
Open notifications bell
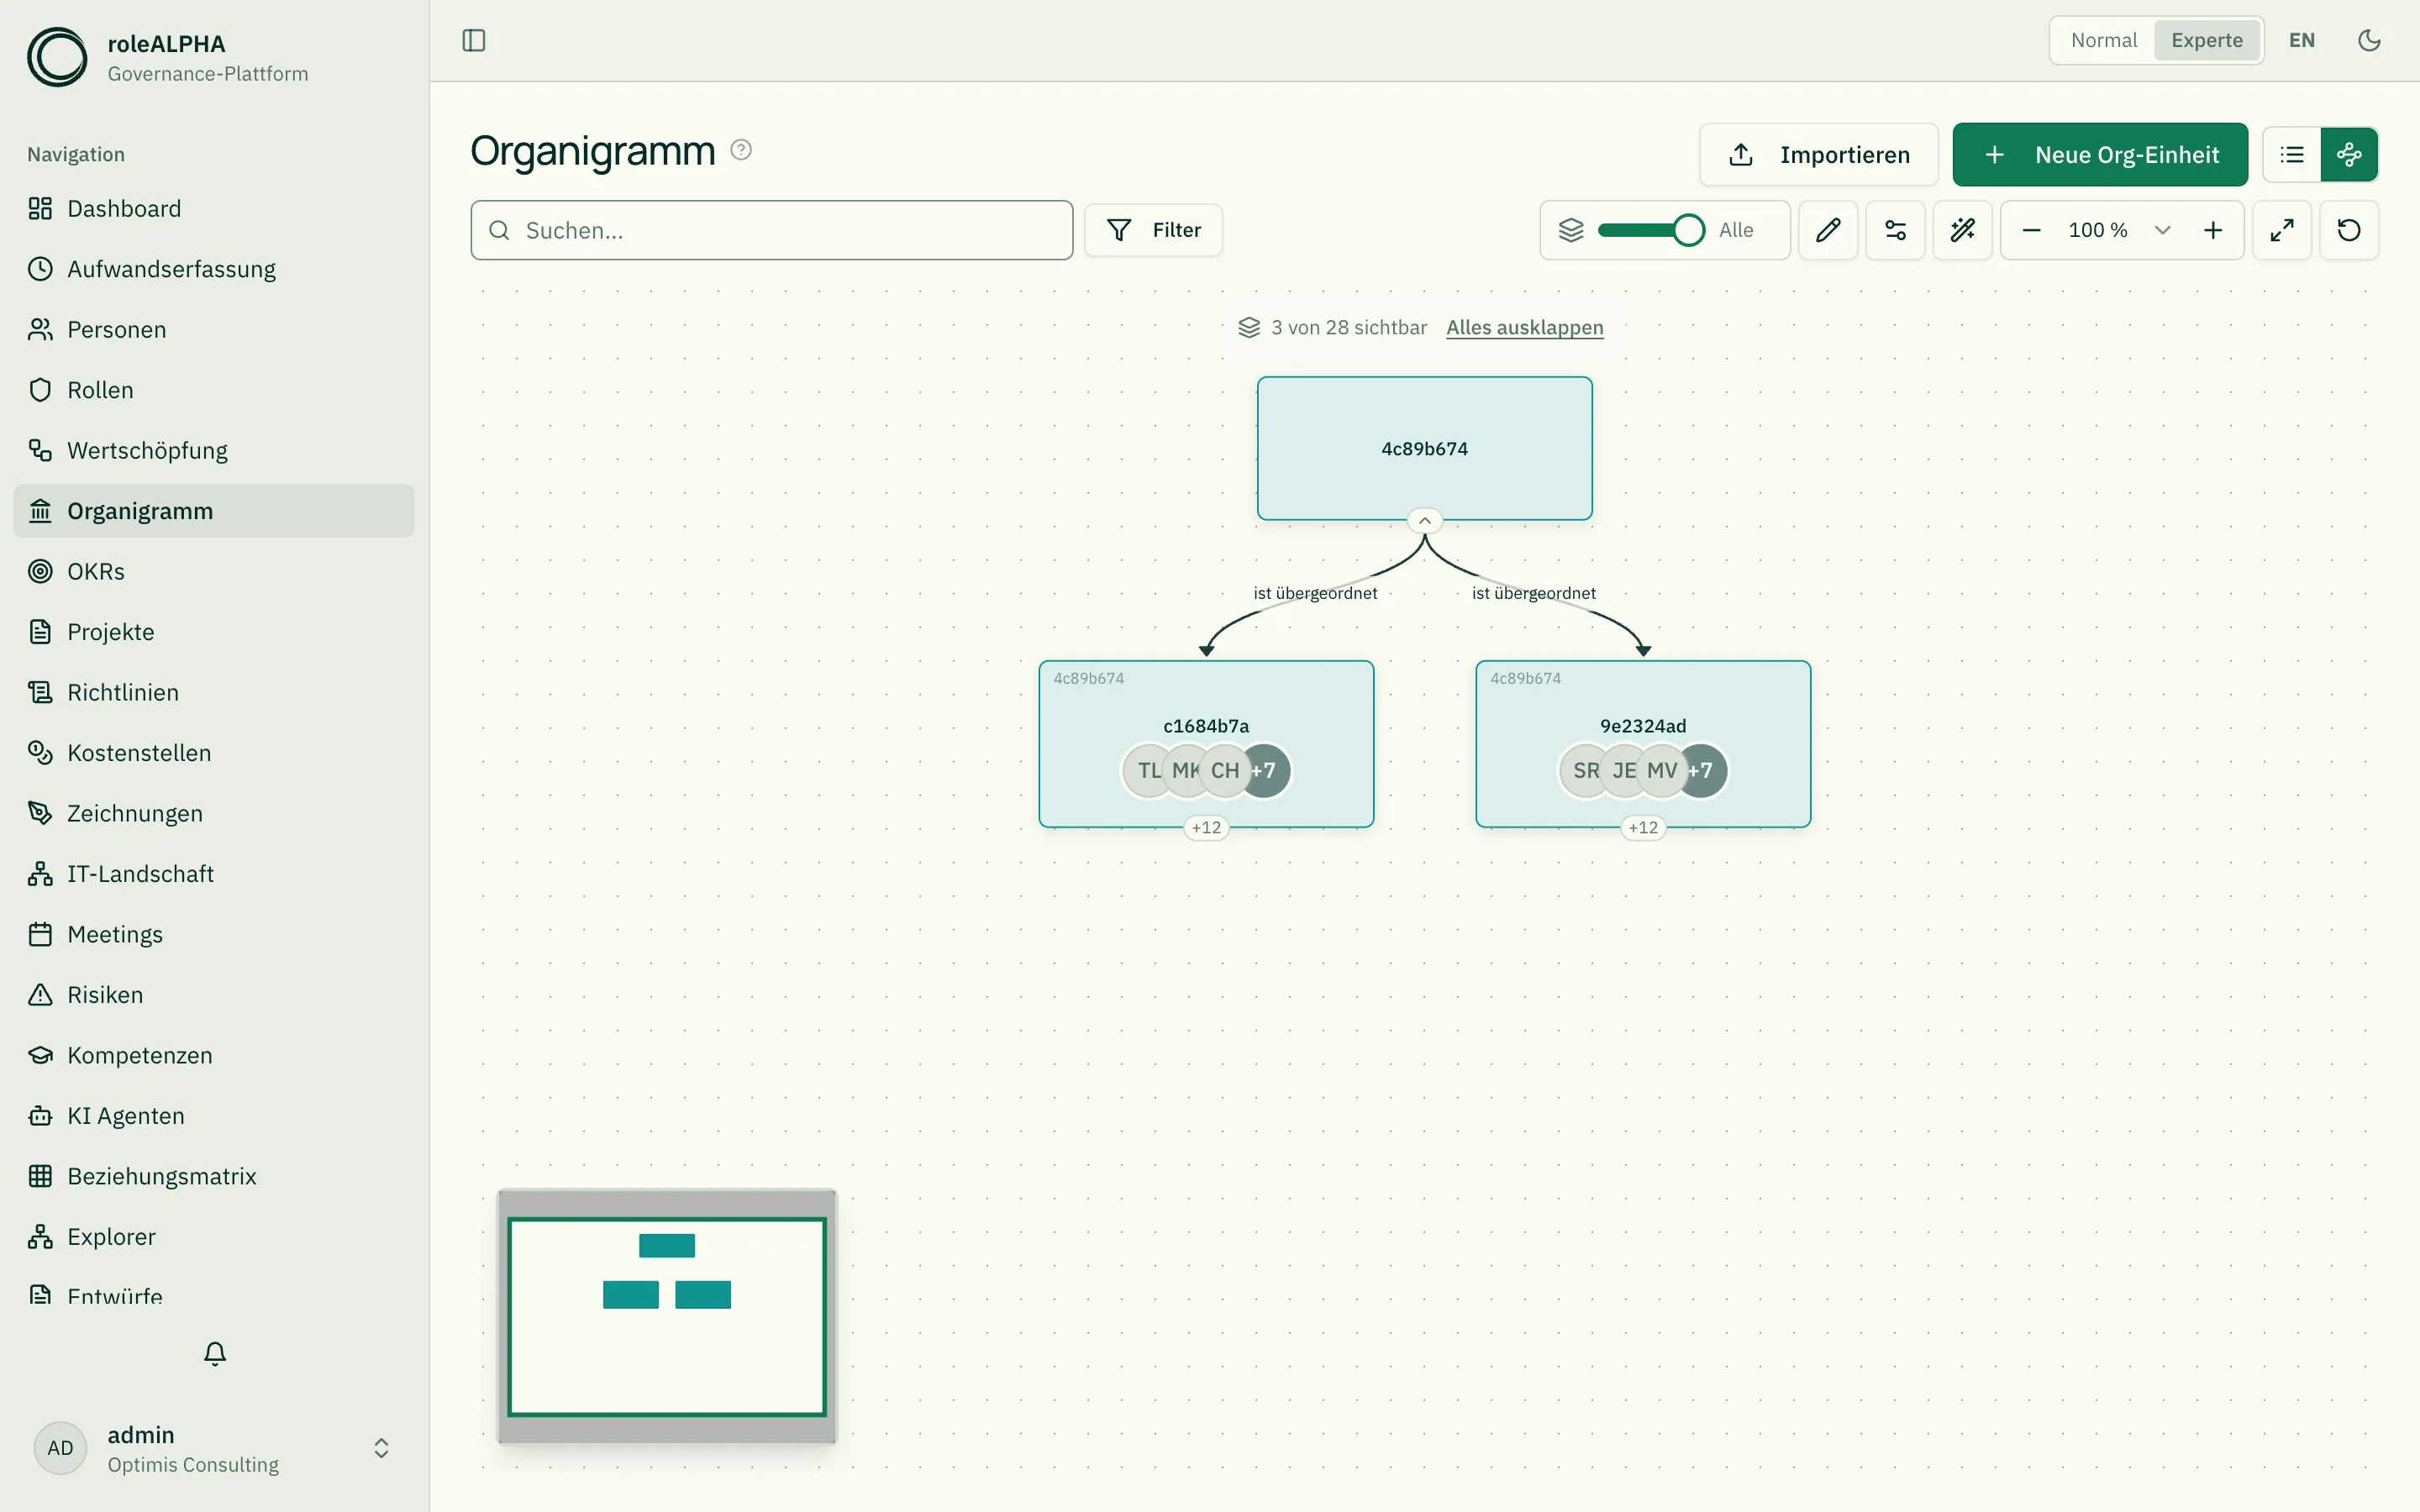(x=215, y=1354)
